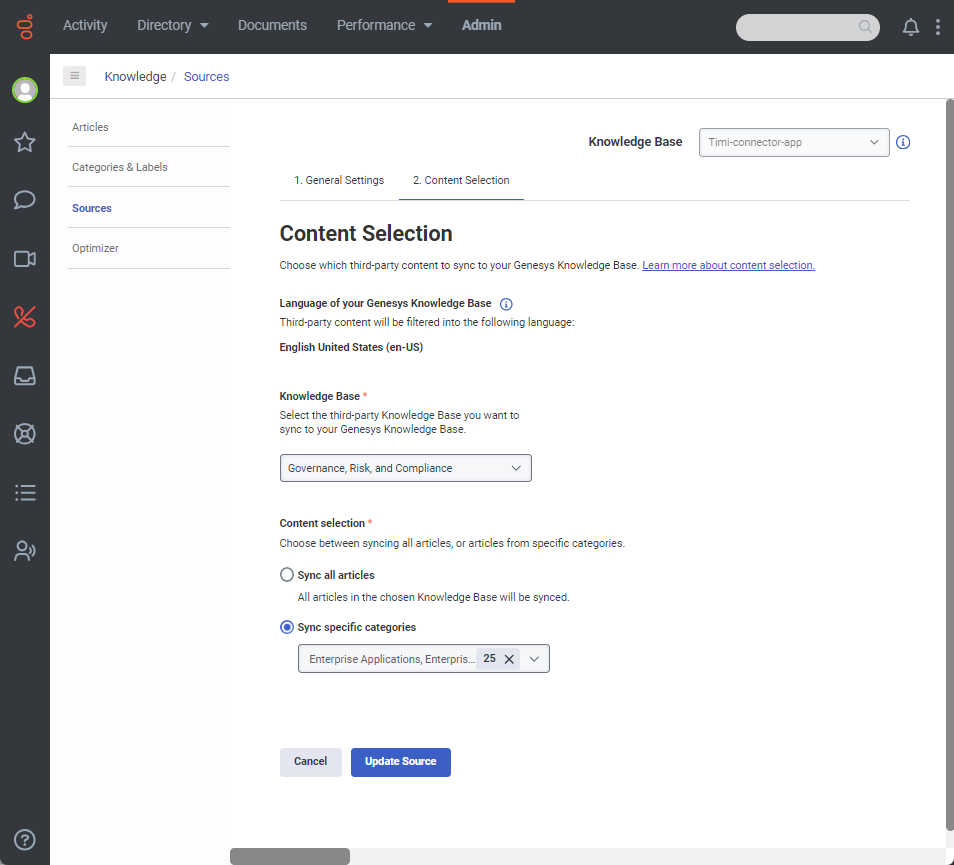Image resolution: width=954 pixels, height=865 pixels.
Task: Click the Knowledge breadcrumb
Action: [135, 77]
